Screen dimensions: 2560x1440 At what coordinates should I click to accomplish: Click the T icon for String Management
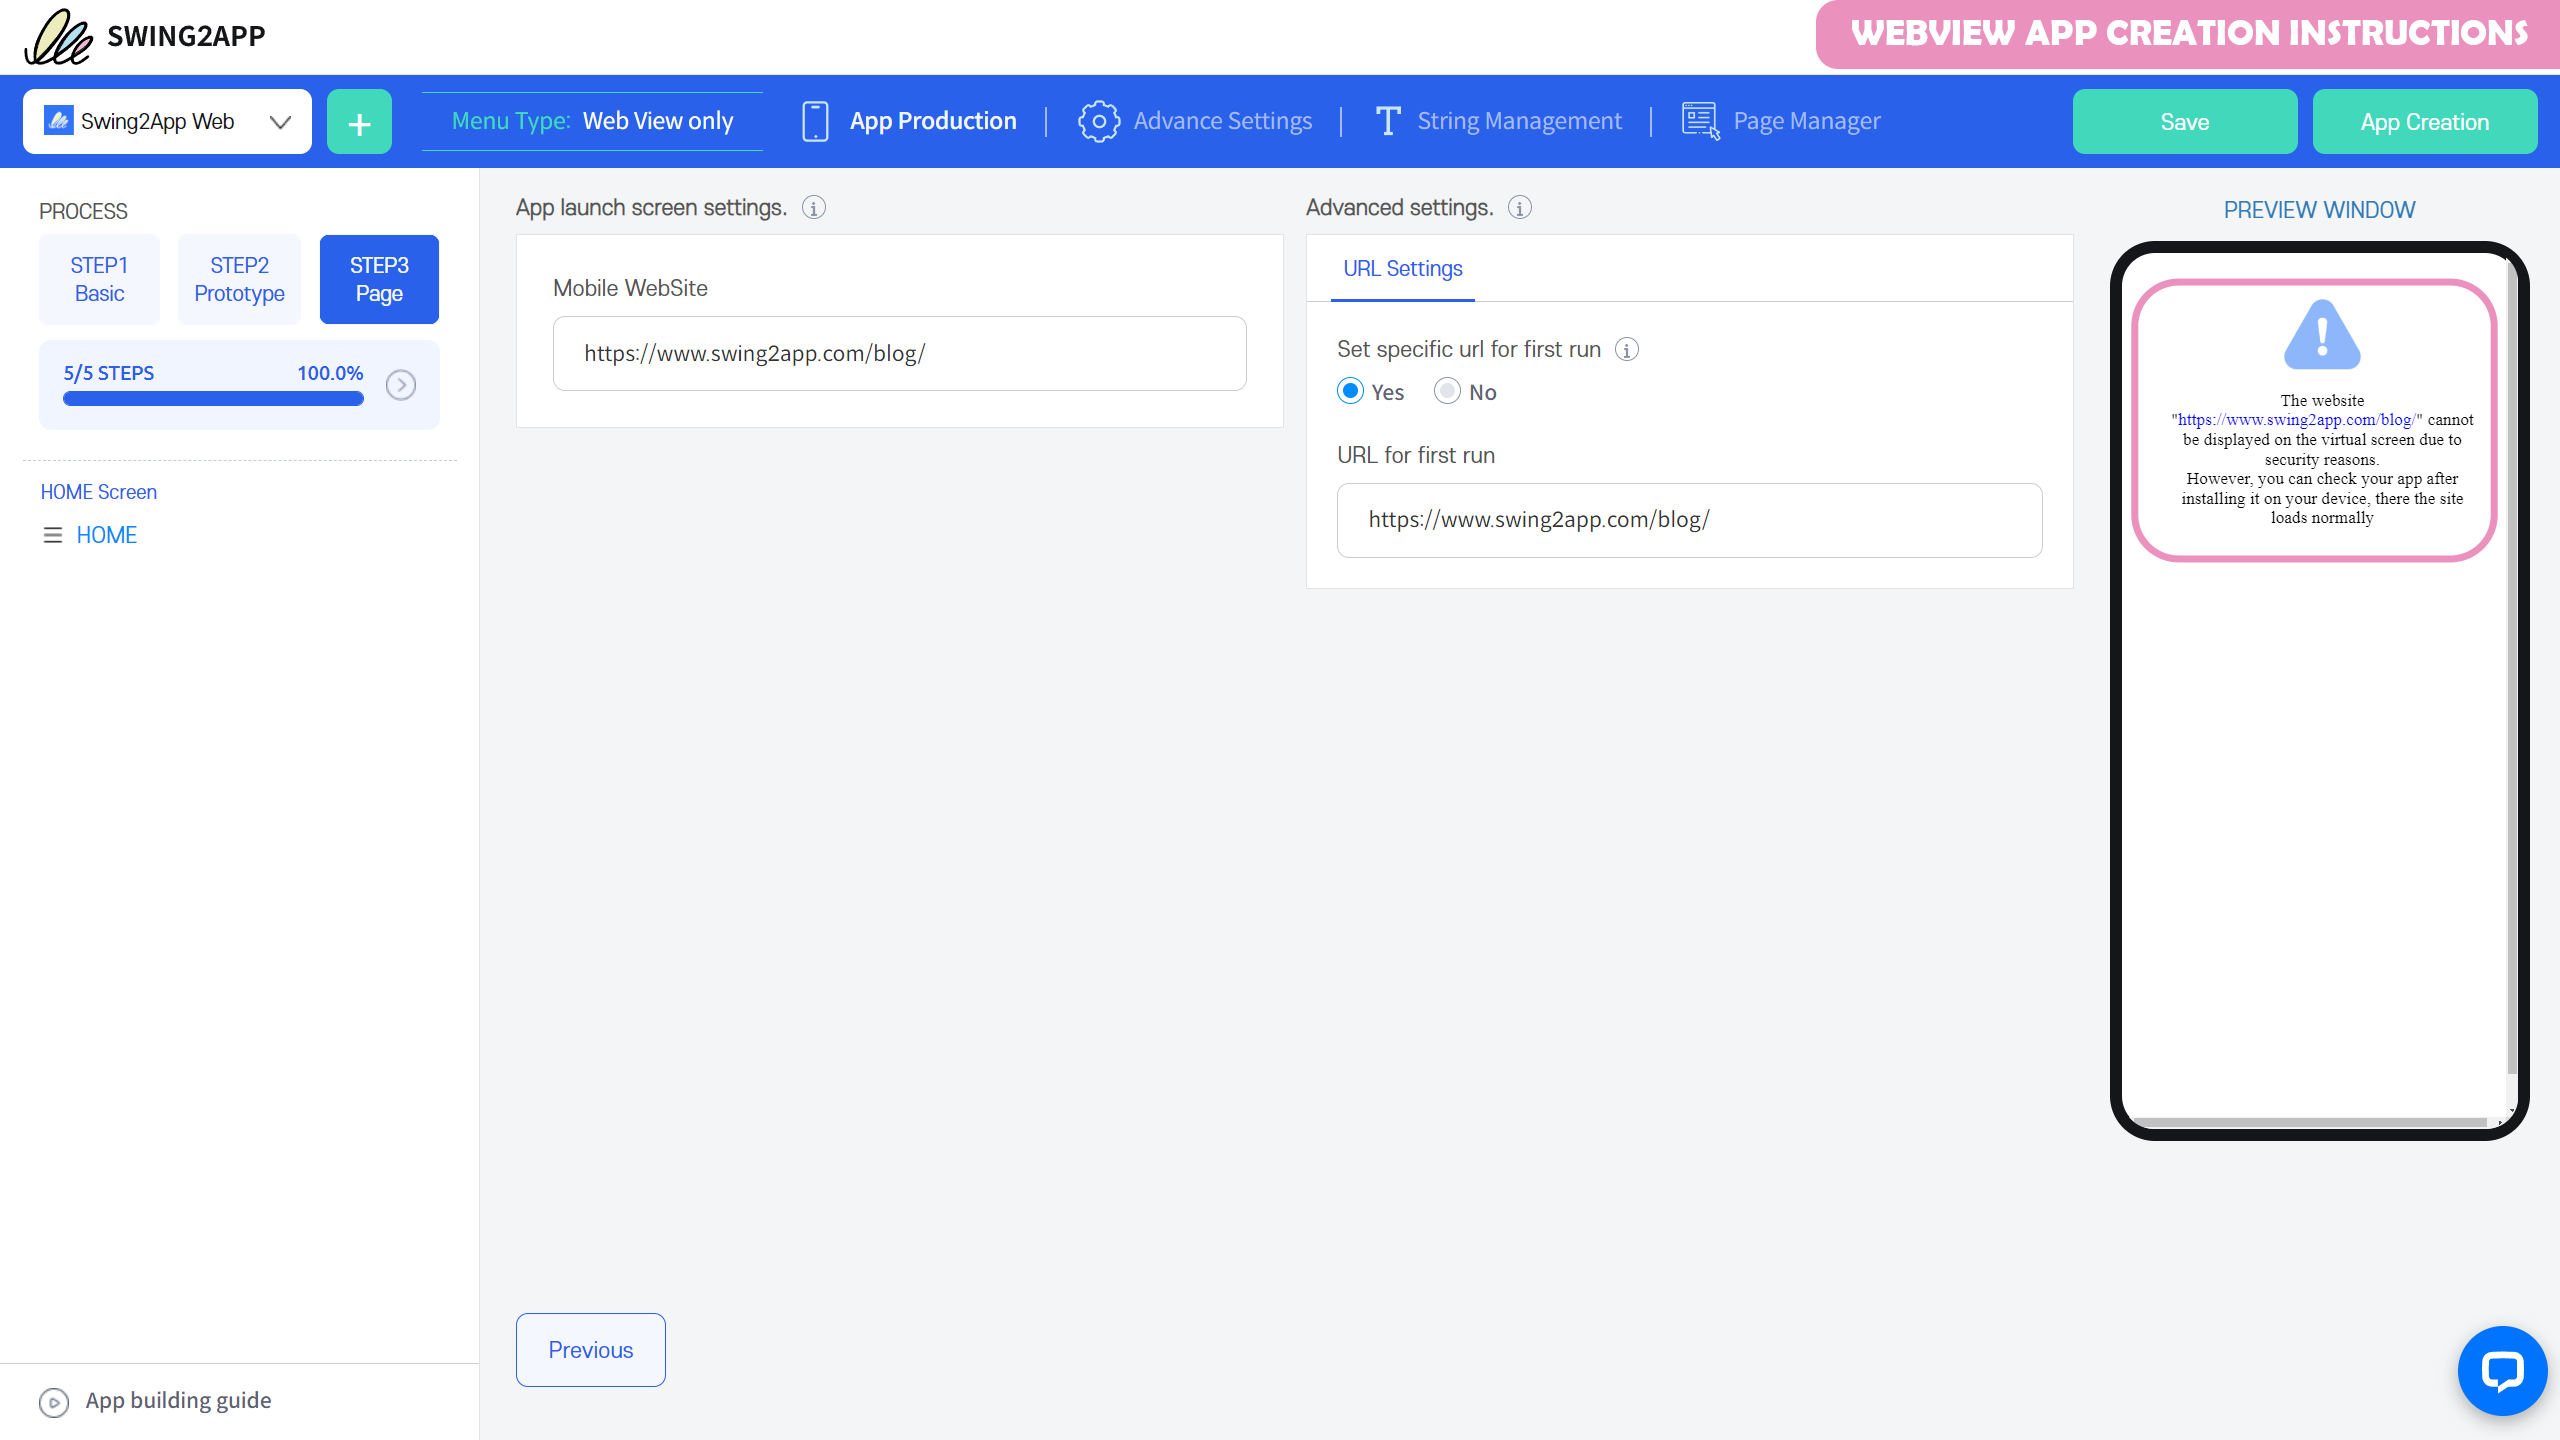click(1388, 121)
